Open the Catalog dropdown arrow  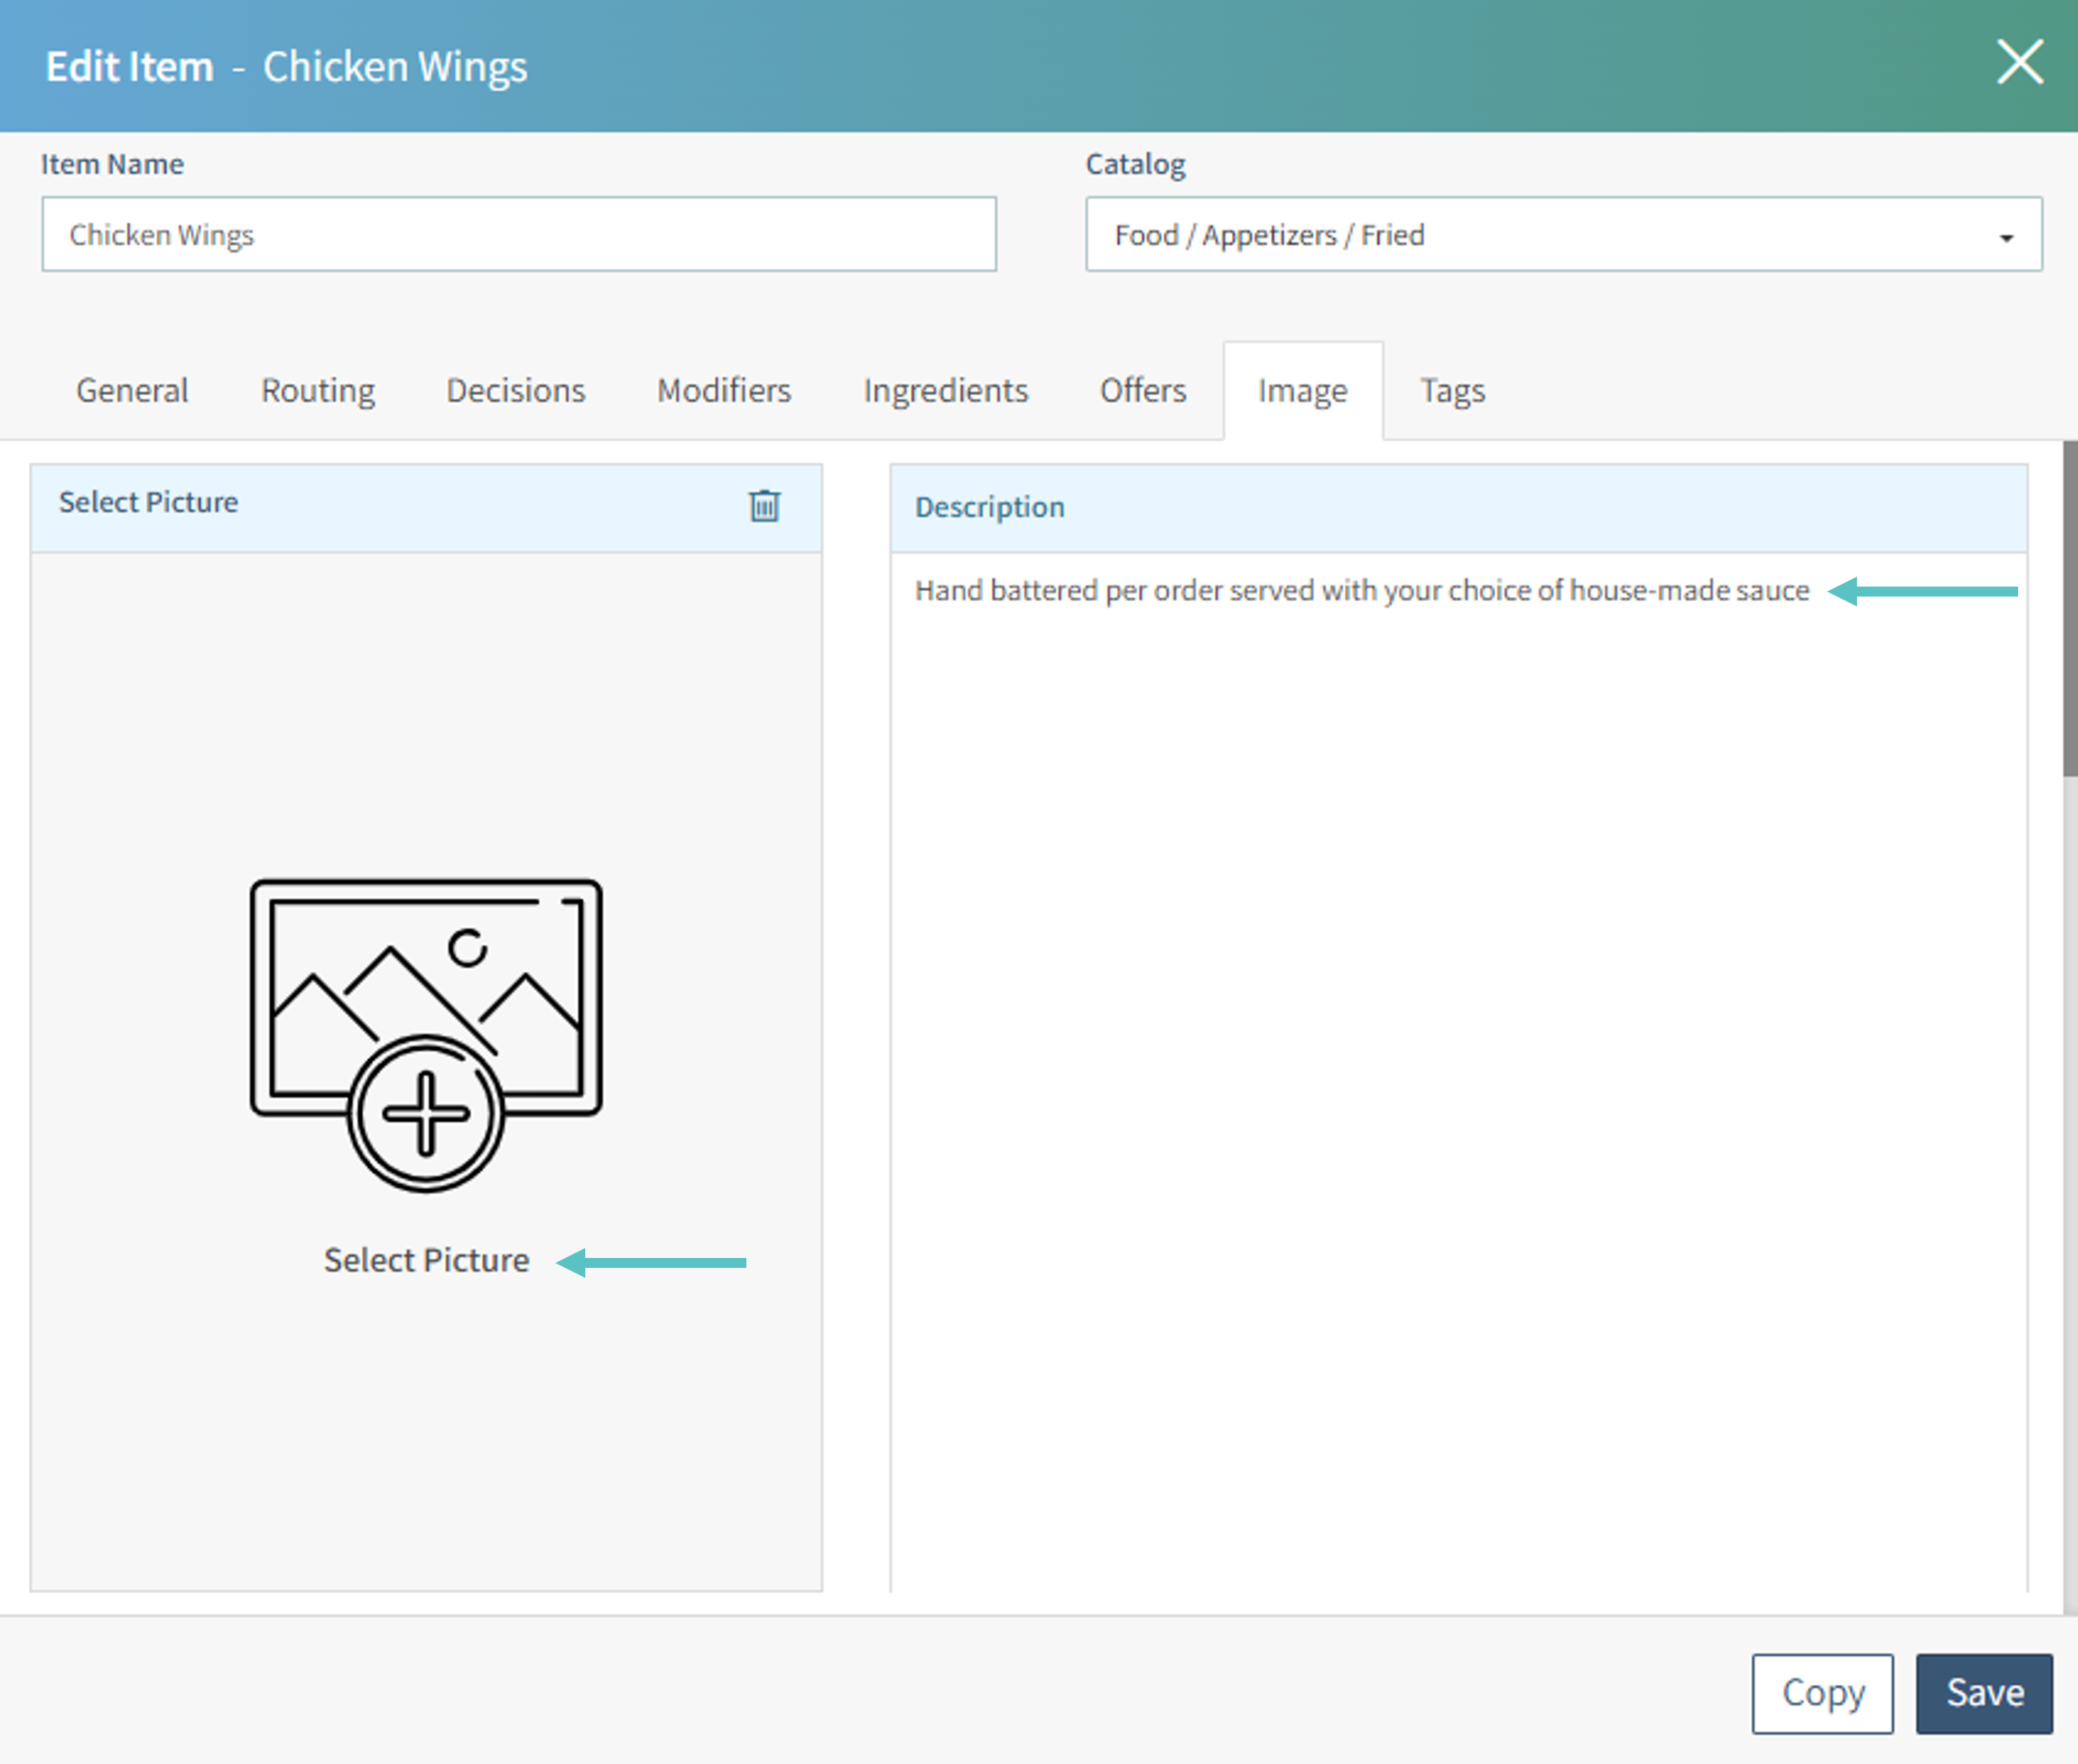[x=2005, y=237]
